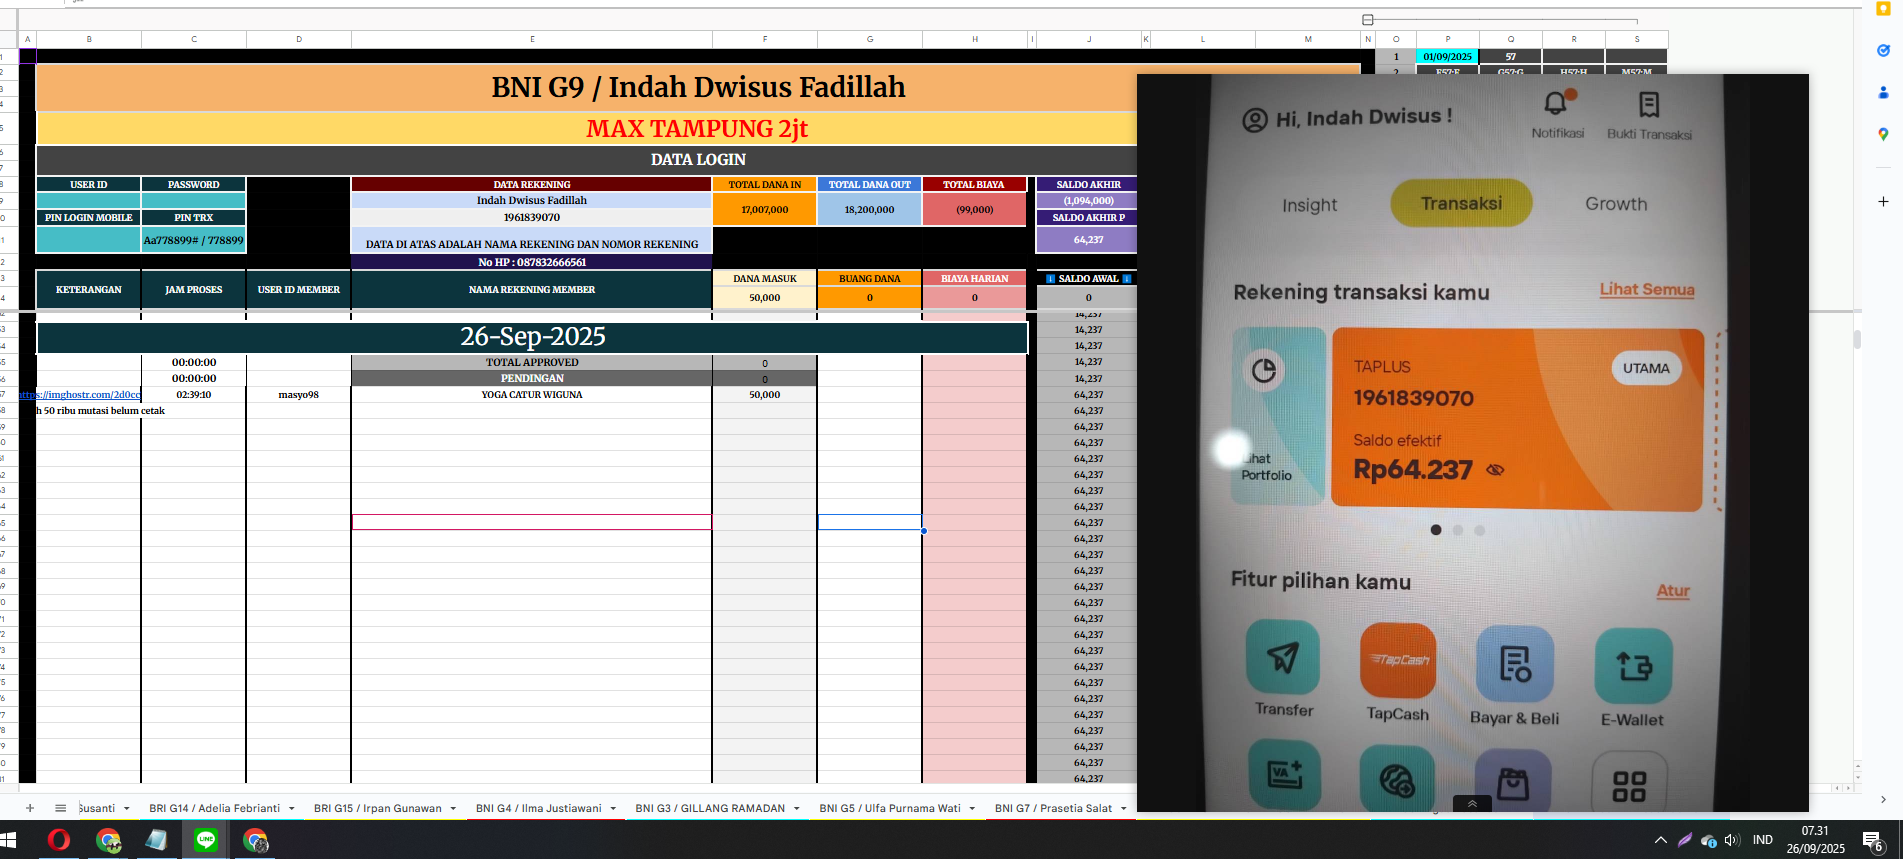Open the dropdown for the BRI G14 / Adelia Febrianti tab

click(291, 808)
